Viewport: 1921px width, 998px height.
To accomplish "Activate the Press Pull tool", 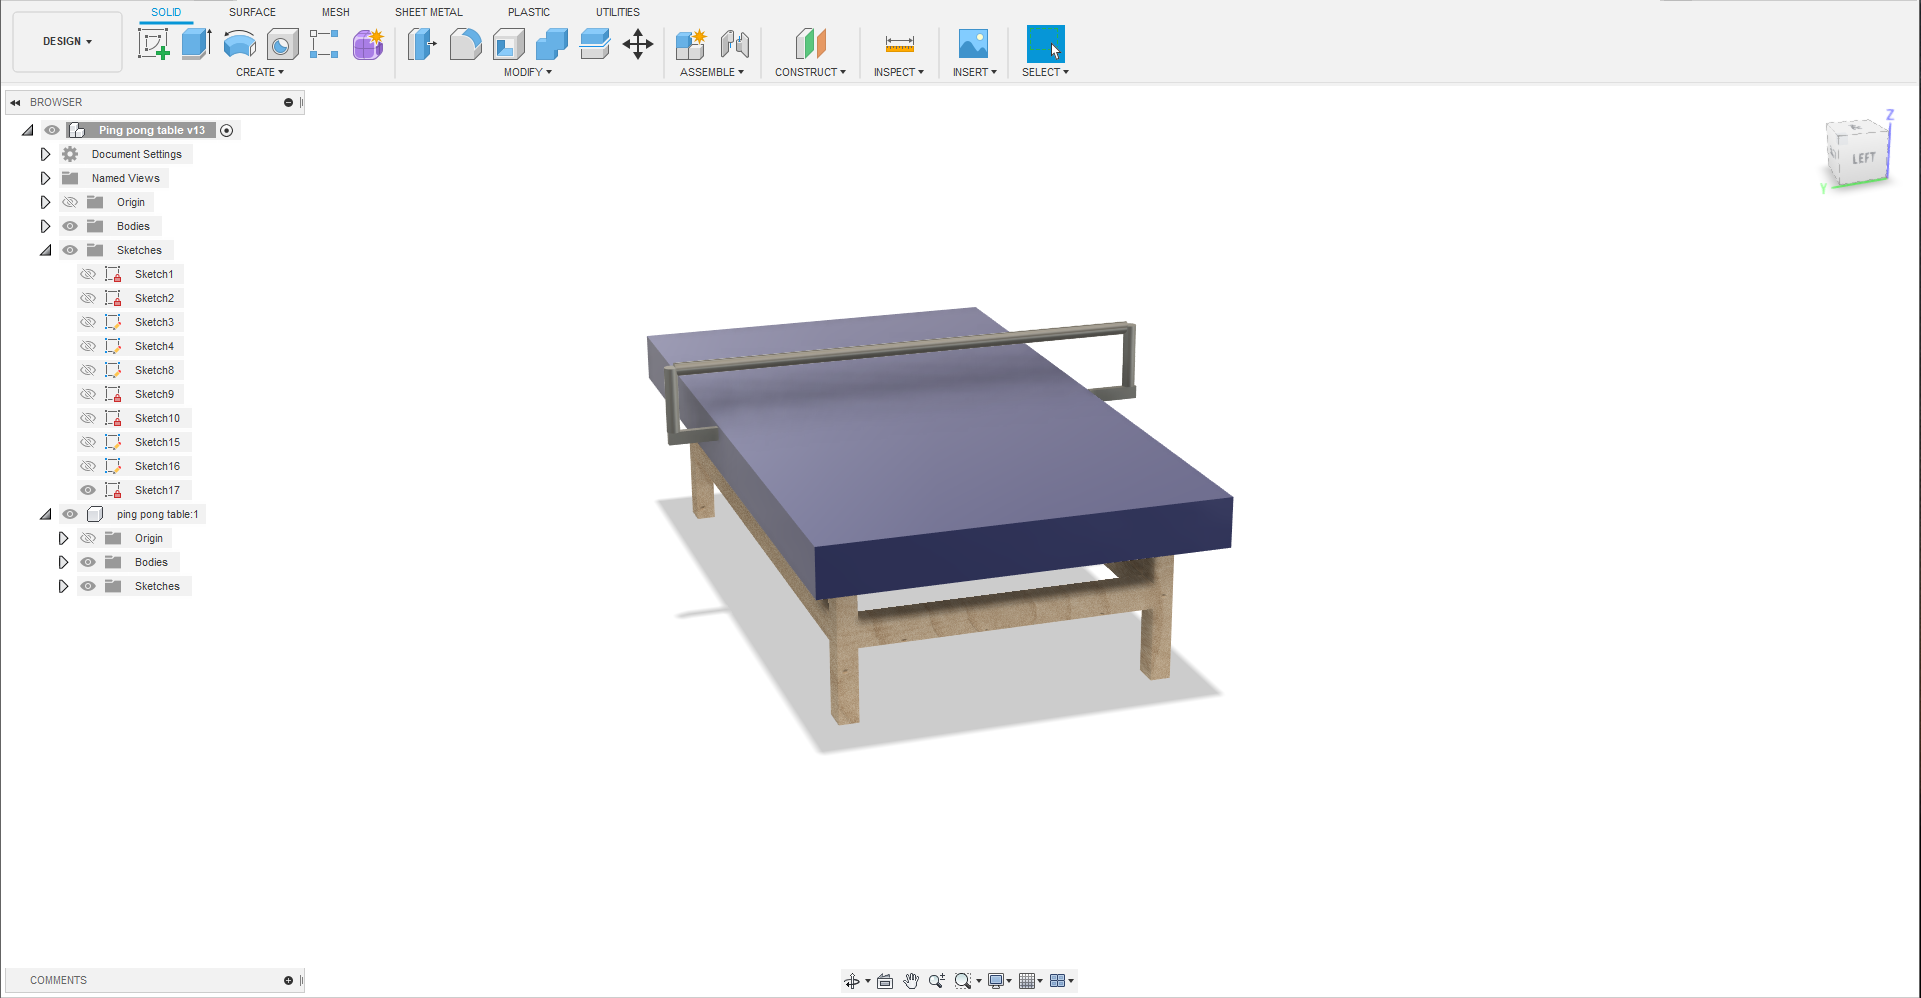I will (x=421, y=44).
